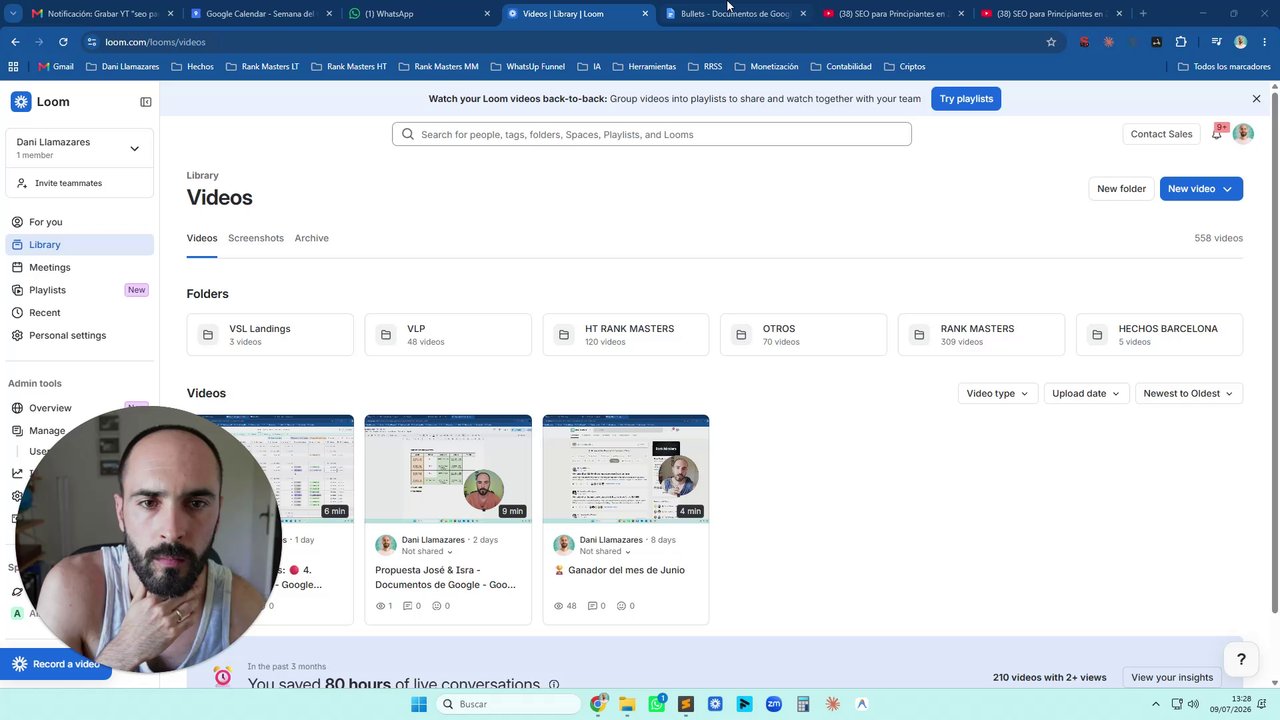Reload the loom.com page
Screen dimensions: 1280x720
[63, 42]
